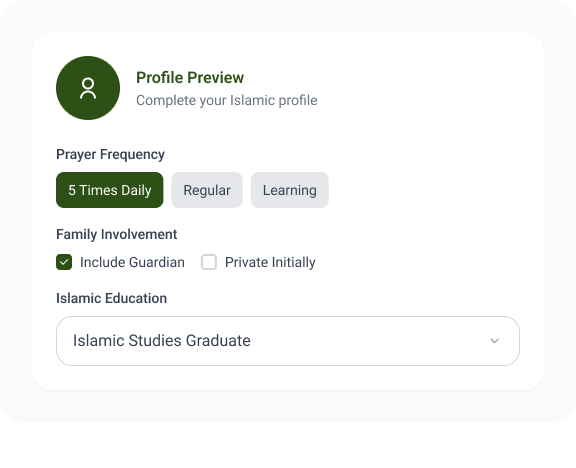Pick the "Learning" prayer frequency chip
Image resolution: width=576 pixels, height=468 pixels.
pyautogui.click(x=289, y=190)
